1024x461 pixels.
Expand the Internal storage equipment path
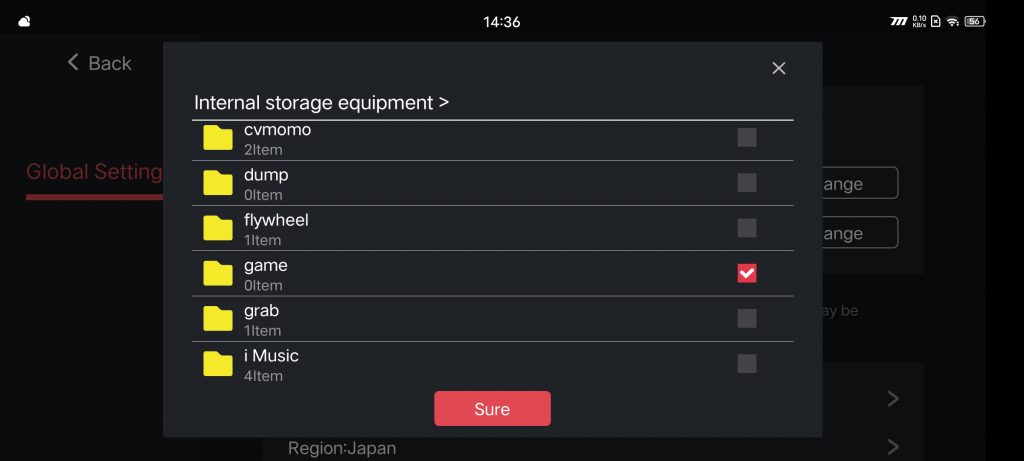(321, 103)
